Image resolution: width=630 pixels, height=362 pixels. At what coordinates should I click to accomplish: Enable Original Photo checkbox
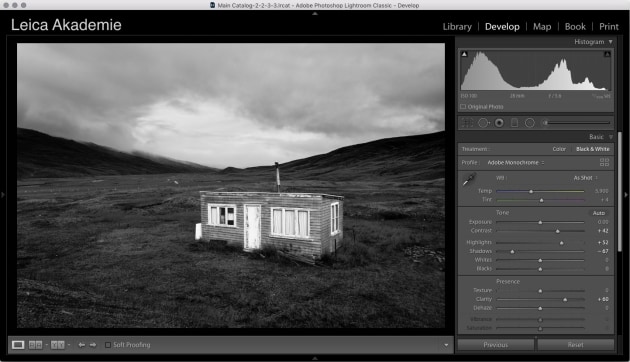click(463, 107)
